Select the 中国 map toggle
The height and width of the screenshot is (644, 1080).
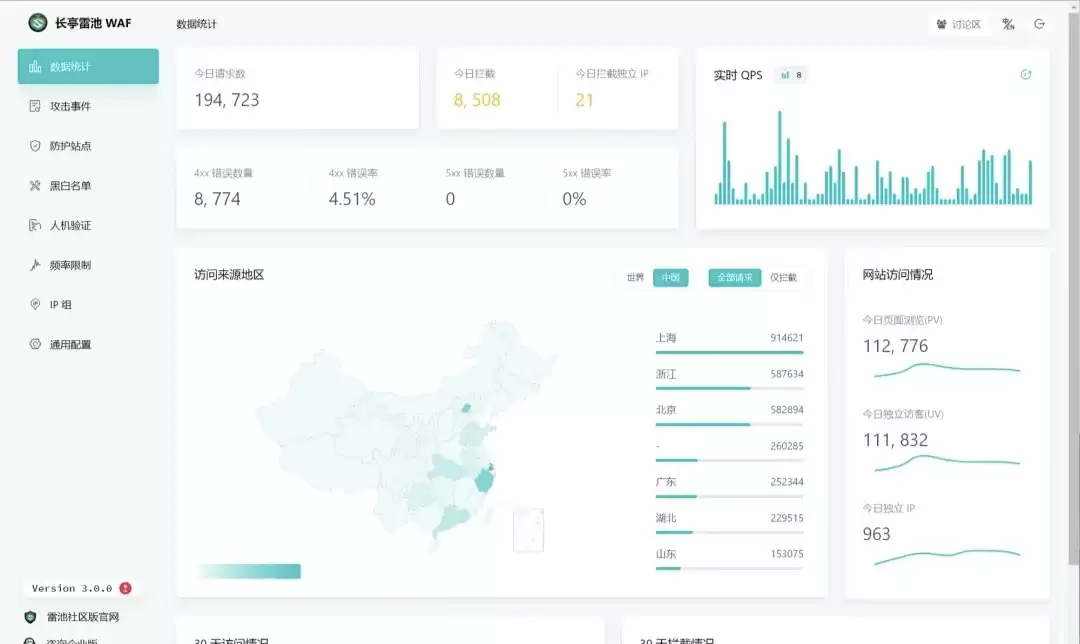click(670, 278)
